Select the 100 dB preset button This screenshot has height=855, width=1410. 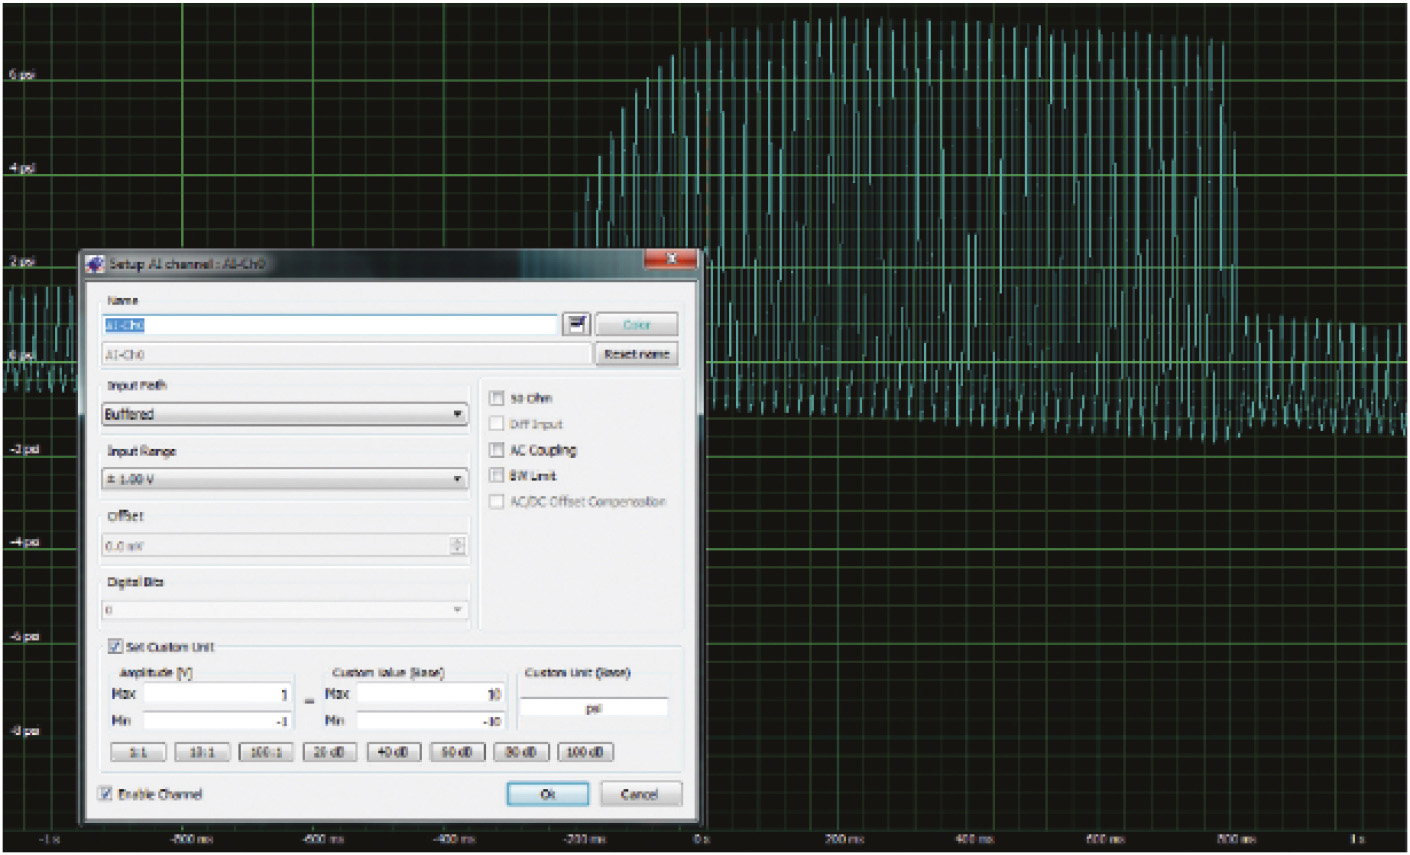click(x=586, y=752)
